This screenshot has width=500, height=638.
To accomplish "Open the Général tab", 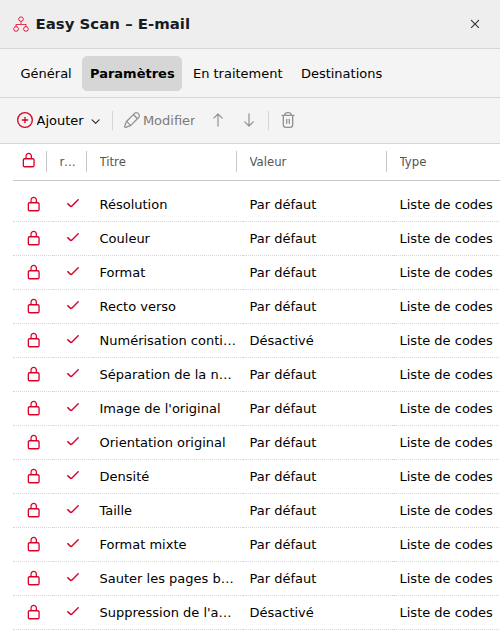I will click(46, 74).
